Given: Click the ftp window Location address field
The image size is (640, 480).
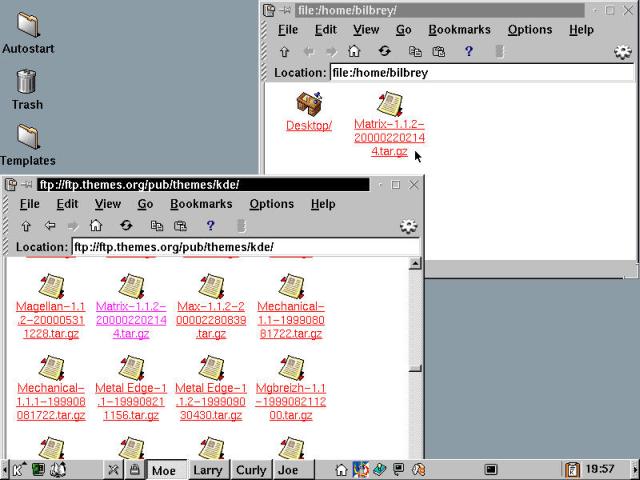Looking at the screenshot, I should (245, 247).
